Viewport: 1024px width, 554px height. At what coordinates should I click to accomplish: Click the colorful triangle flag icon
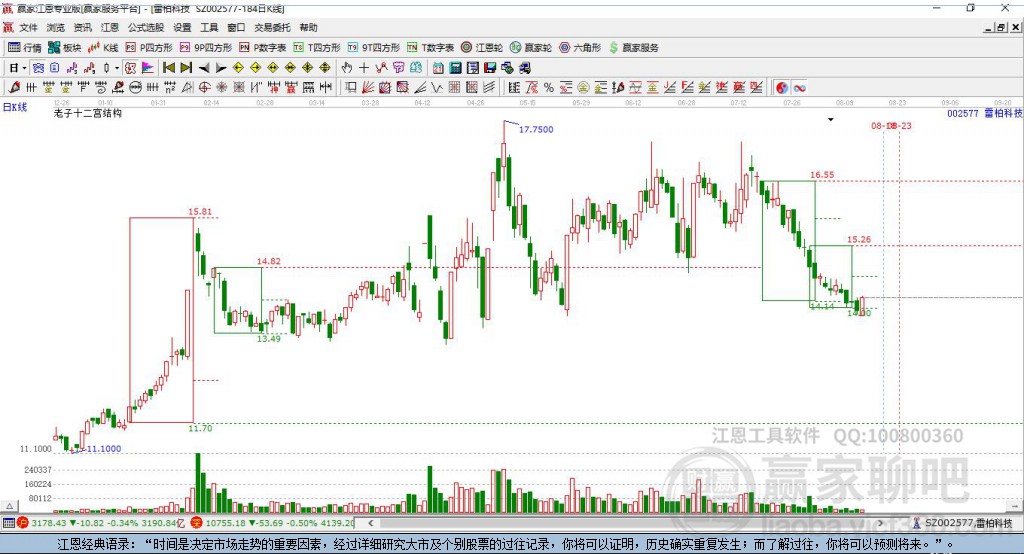[x=148, y=68]
